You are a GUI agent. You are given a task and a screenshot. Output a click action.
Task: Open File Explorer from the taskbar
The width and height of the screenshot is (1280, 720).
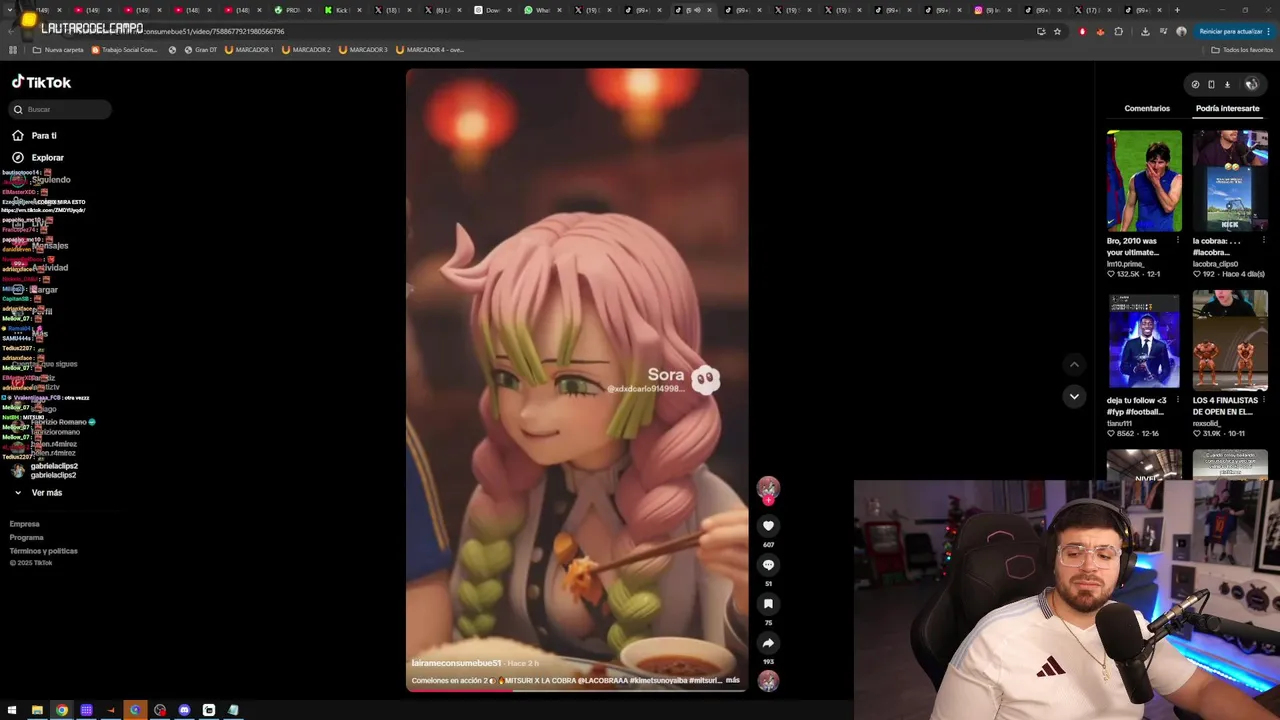(x=37, y=710)
